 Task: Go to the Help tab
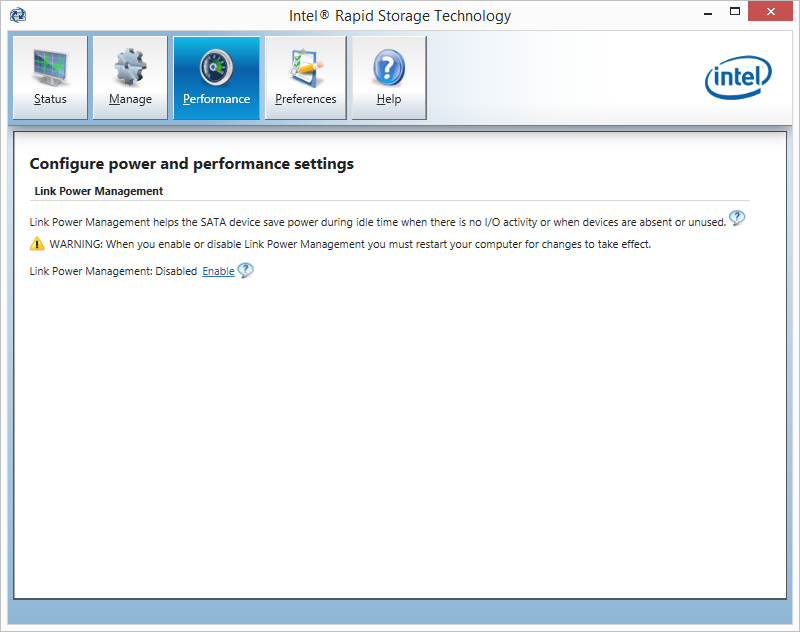(x=389, y=78)
